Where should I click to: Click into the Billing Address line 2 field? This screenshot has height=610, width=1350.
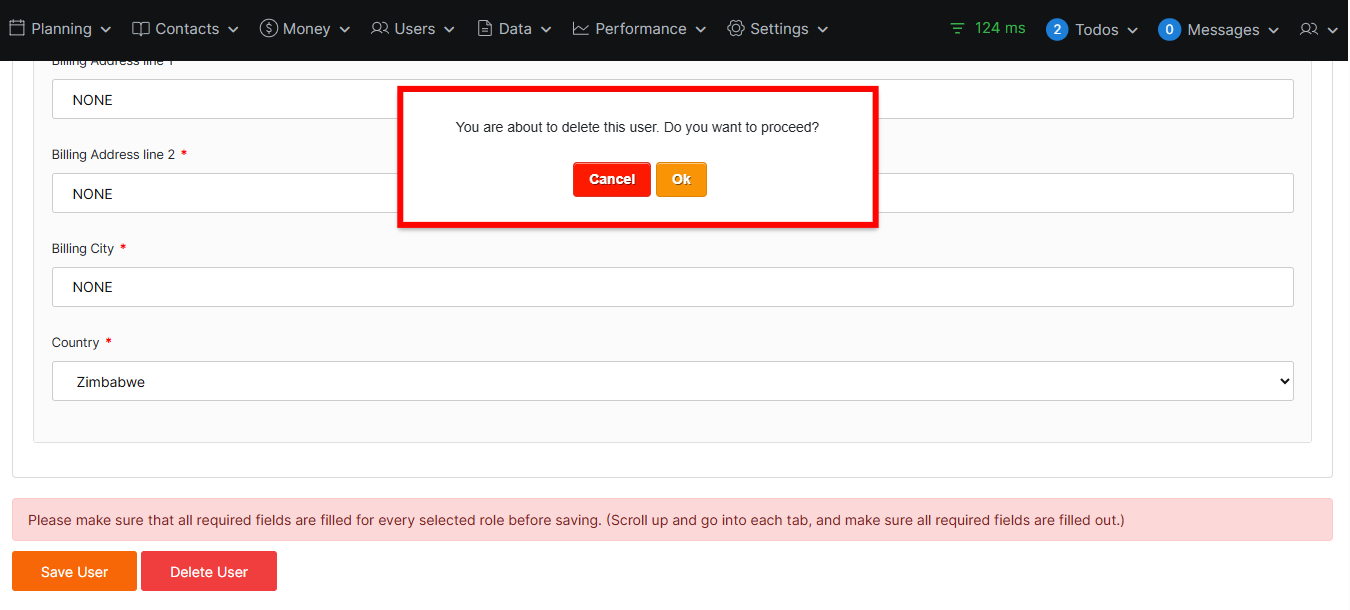coord(224,194)
